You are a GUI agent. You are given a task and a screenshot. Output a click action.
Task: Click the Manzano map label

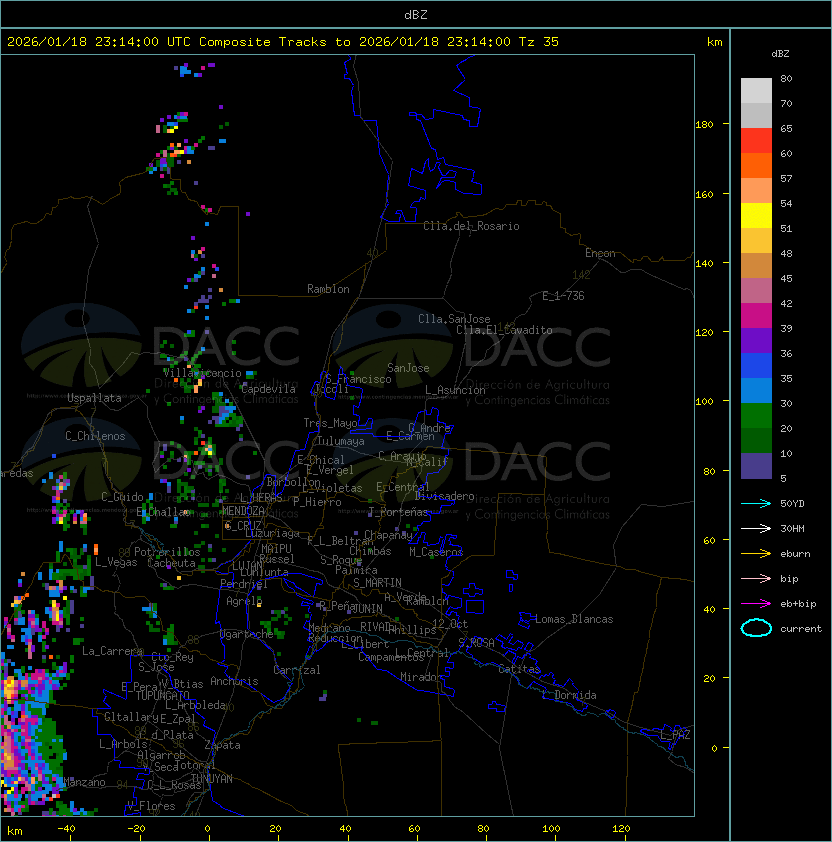[84, 782]
